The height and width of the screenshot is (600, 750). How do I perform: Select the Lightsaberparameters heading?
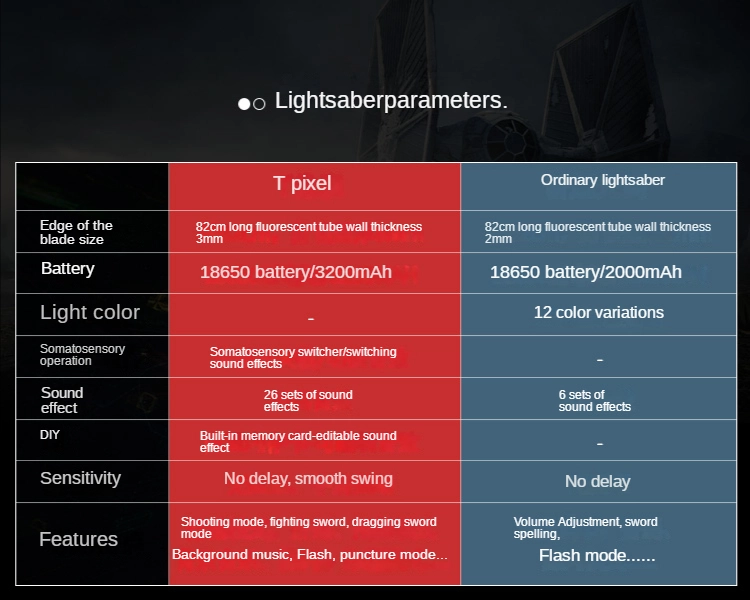[391, 100]
